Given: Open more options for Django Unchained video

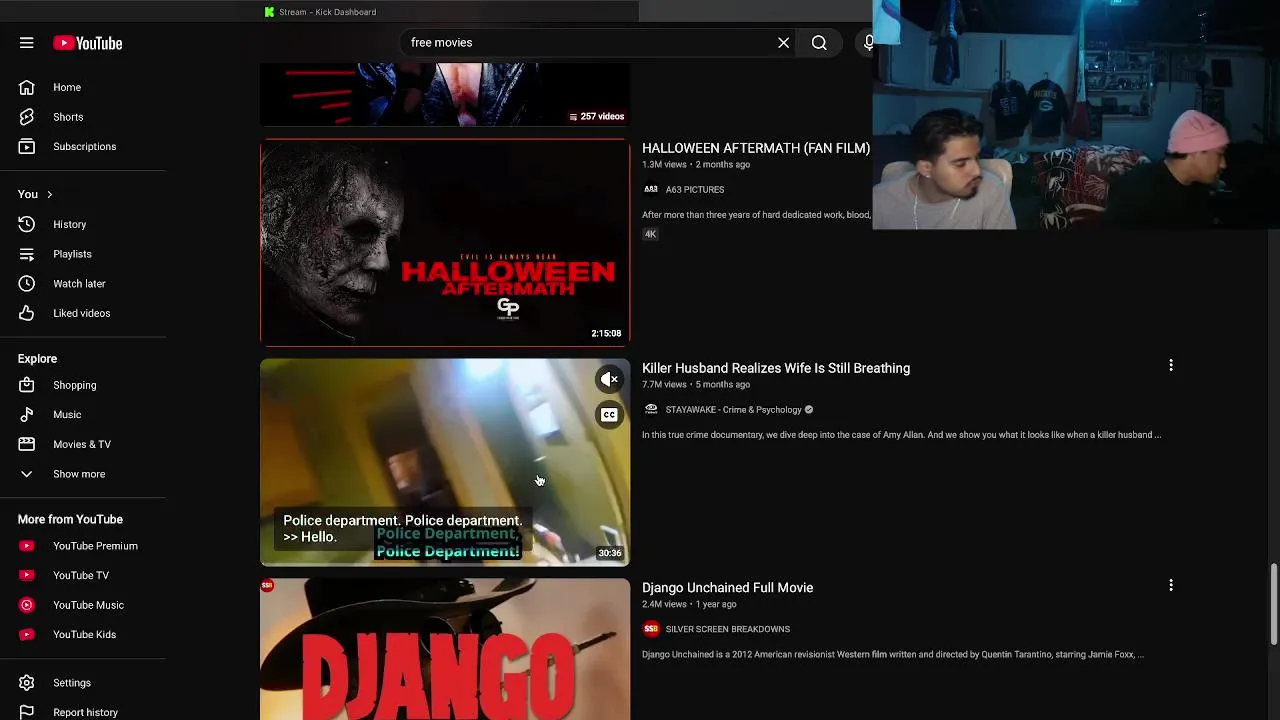Looking at the screenshot, I should 1171,585.
